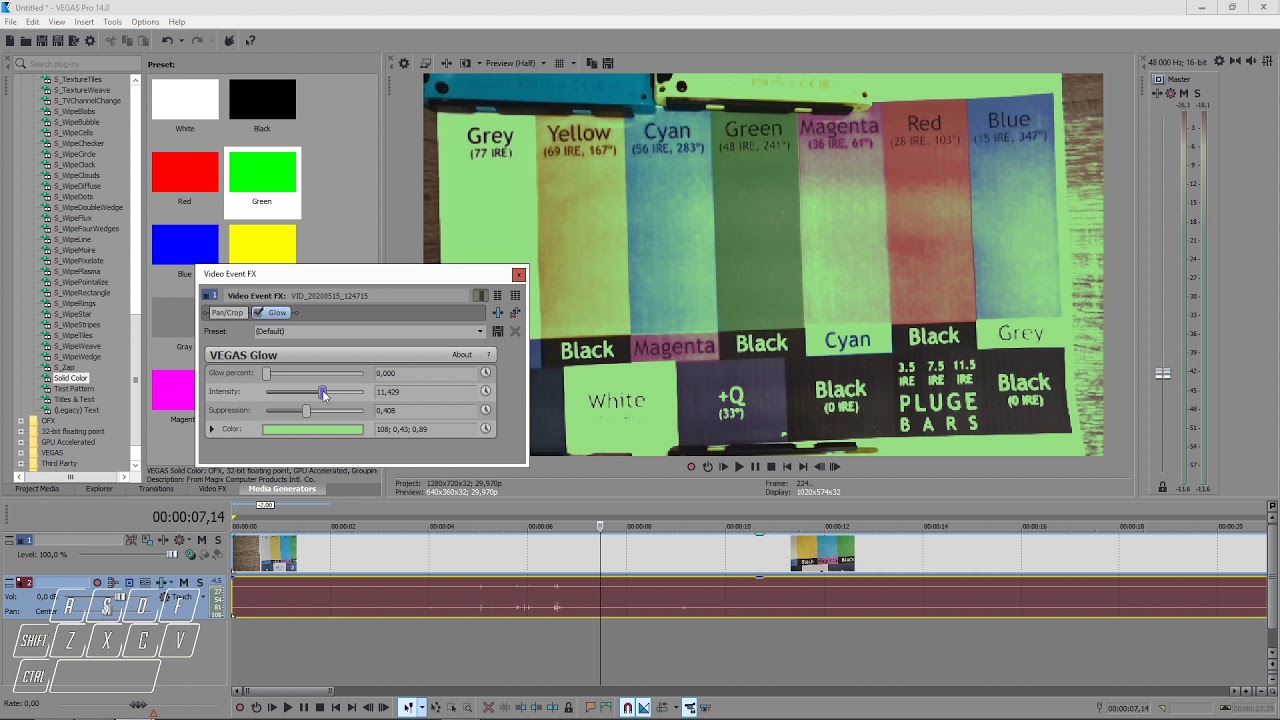
Task: Switch to the Project Media tab
Action: click(x=37, y=489)
